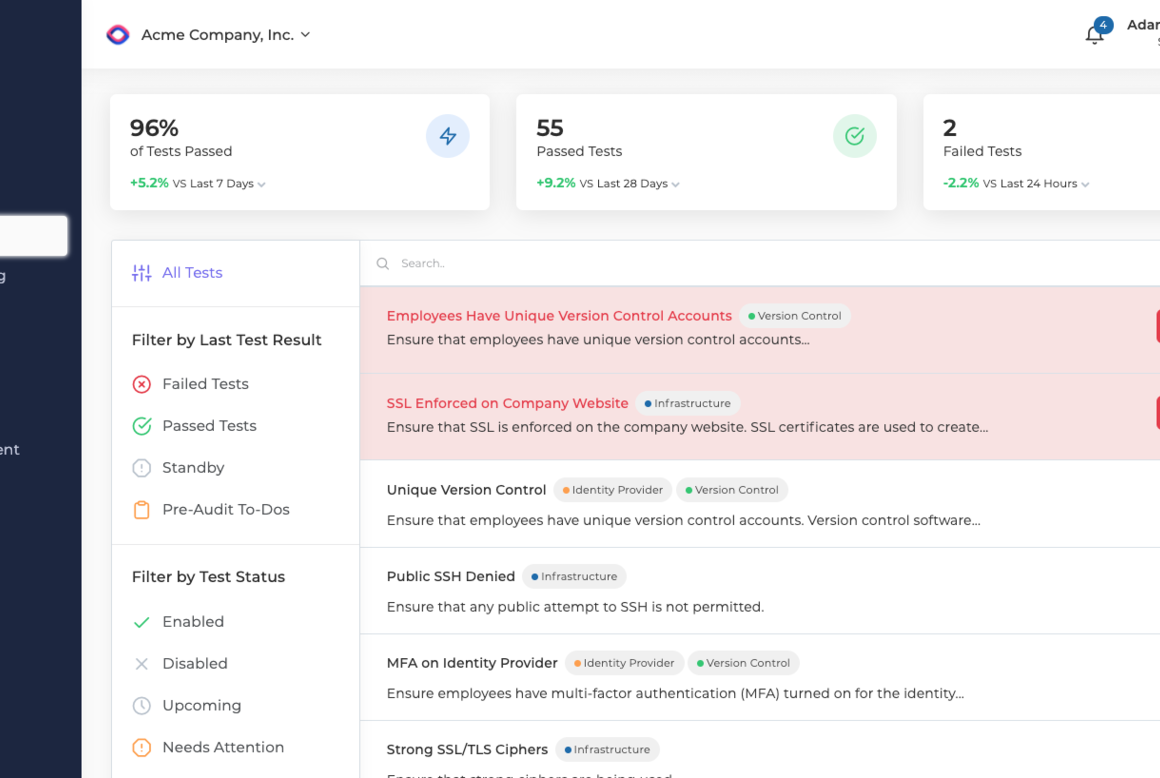Click the 55 Passed Tests value
This screenshot has width=1160, height=778.
550,128
